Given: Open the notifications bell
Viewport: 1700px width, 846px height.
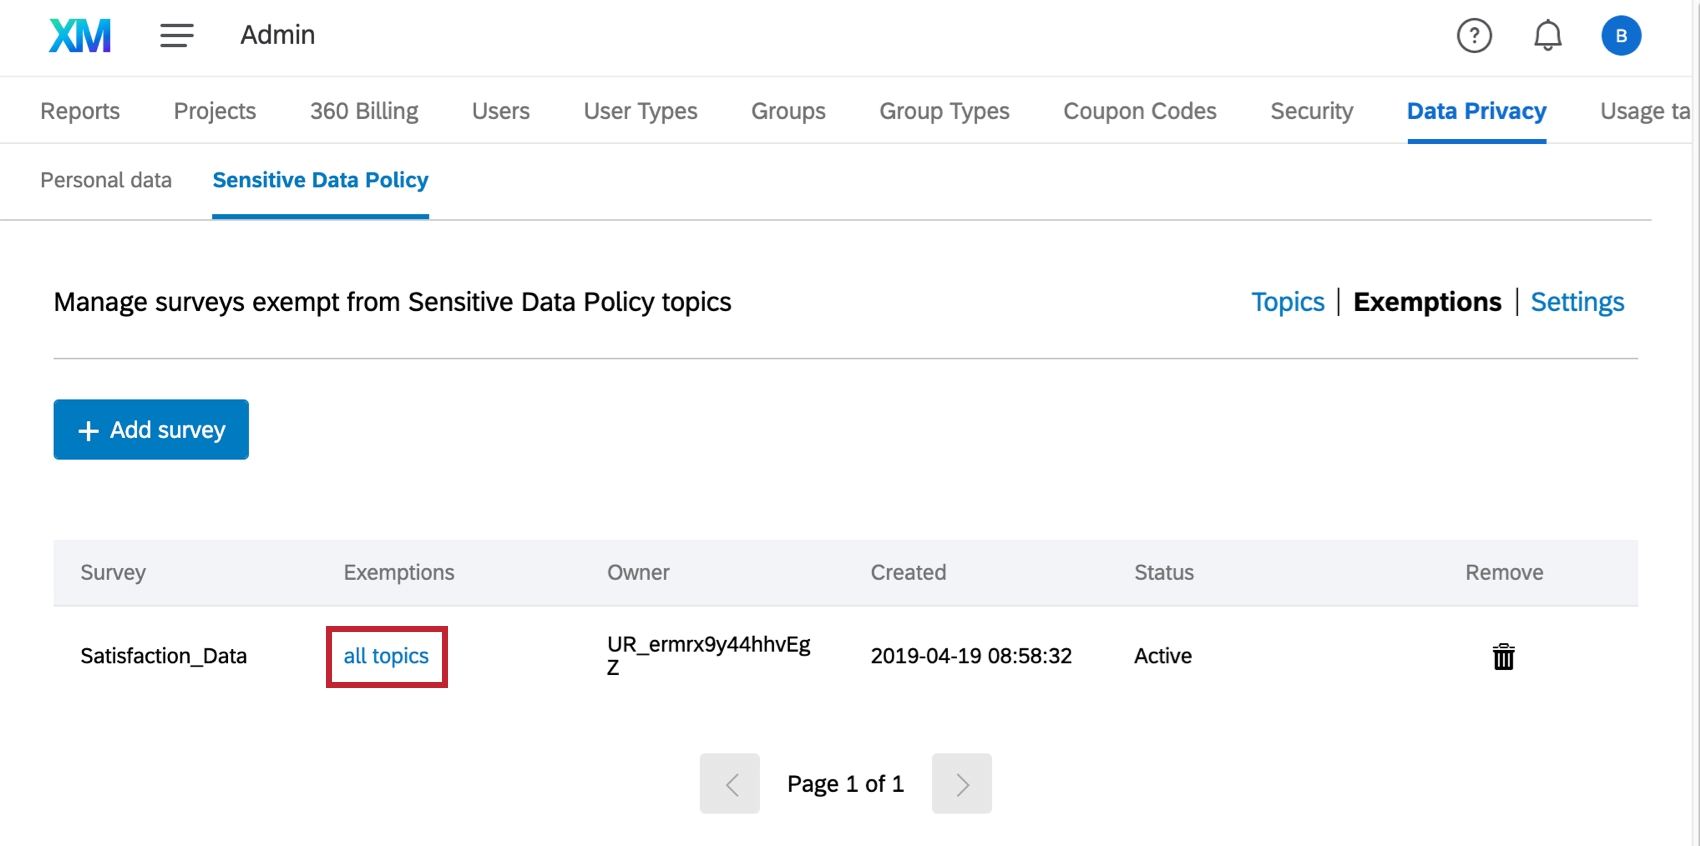Looking at the screenshot, I should tap(1547, 36).
